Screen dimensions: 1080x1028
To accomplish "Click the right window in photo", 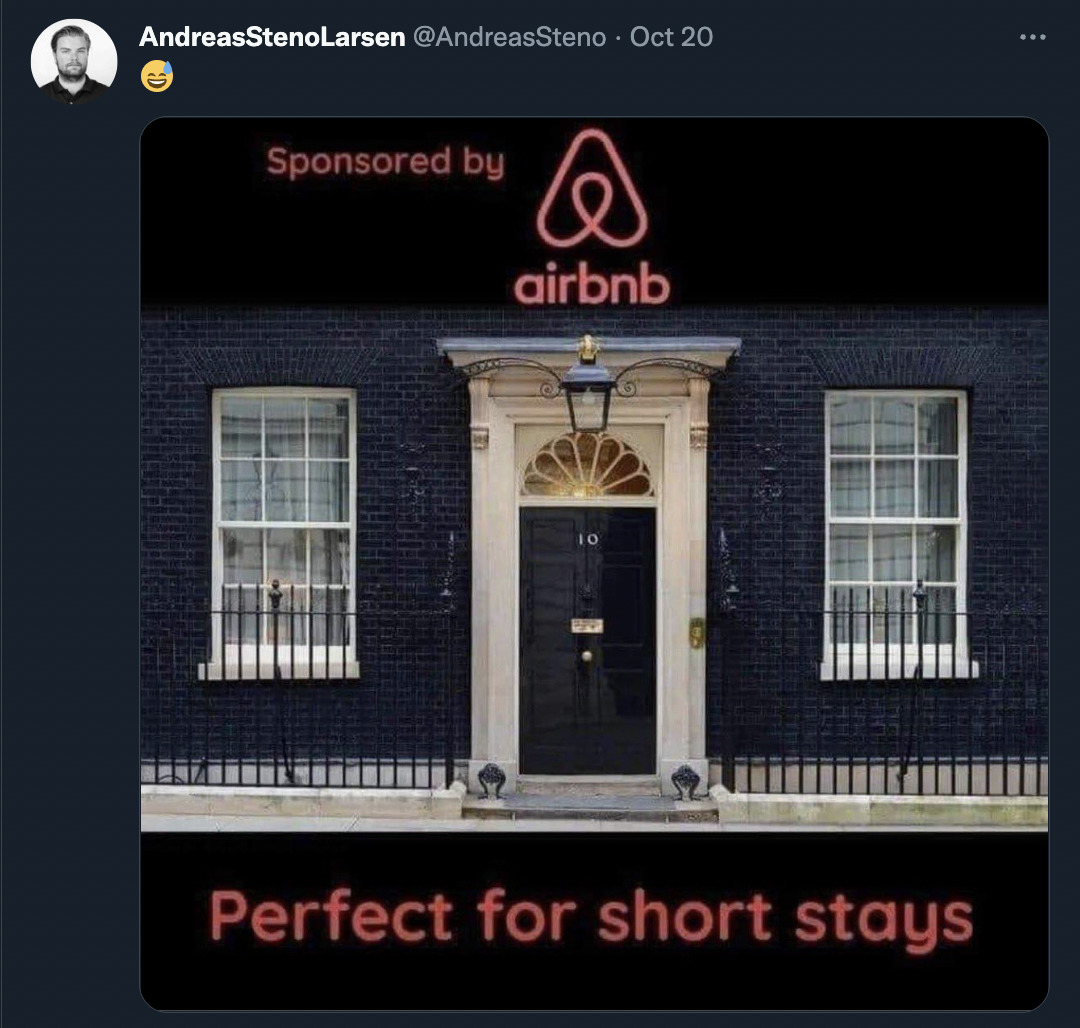I will tap(895, 532).
